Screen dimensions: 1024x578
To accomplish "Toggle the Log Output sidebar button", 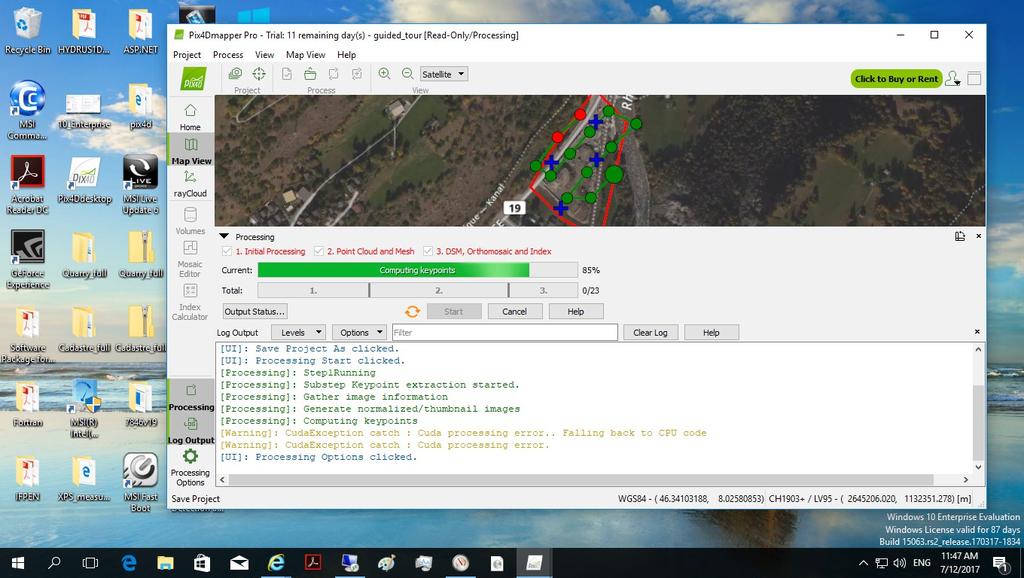I will (191, 430).
